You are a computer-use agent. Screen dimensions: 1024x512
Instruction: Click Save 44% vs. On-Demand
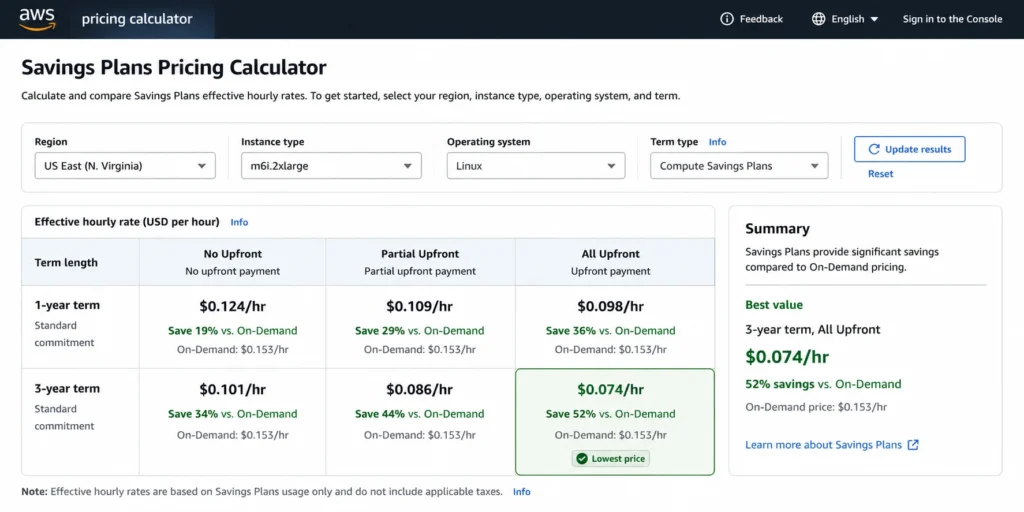pyautogui.click(x=420, y=414)
